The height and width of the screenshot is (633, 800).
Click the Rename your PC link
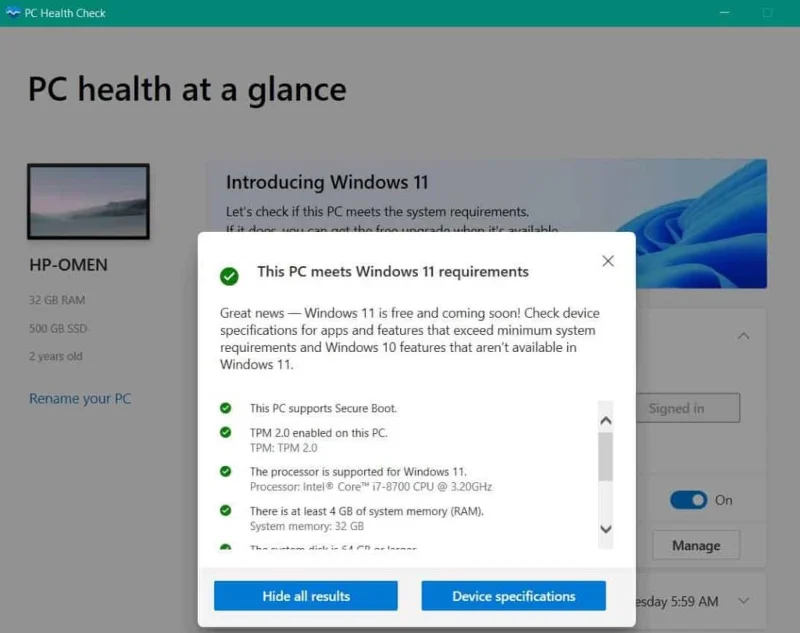80,398
